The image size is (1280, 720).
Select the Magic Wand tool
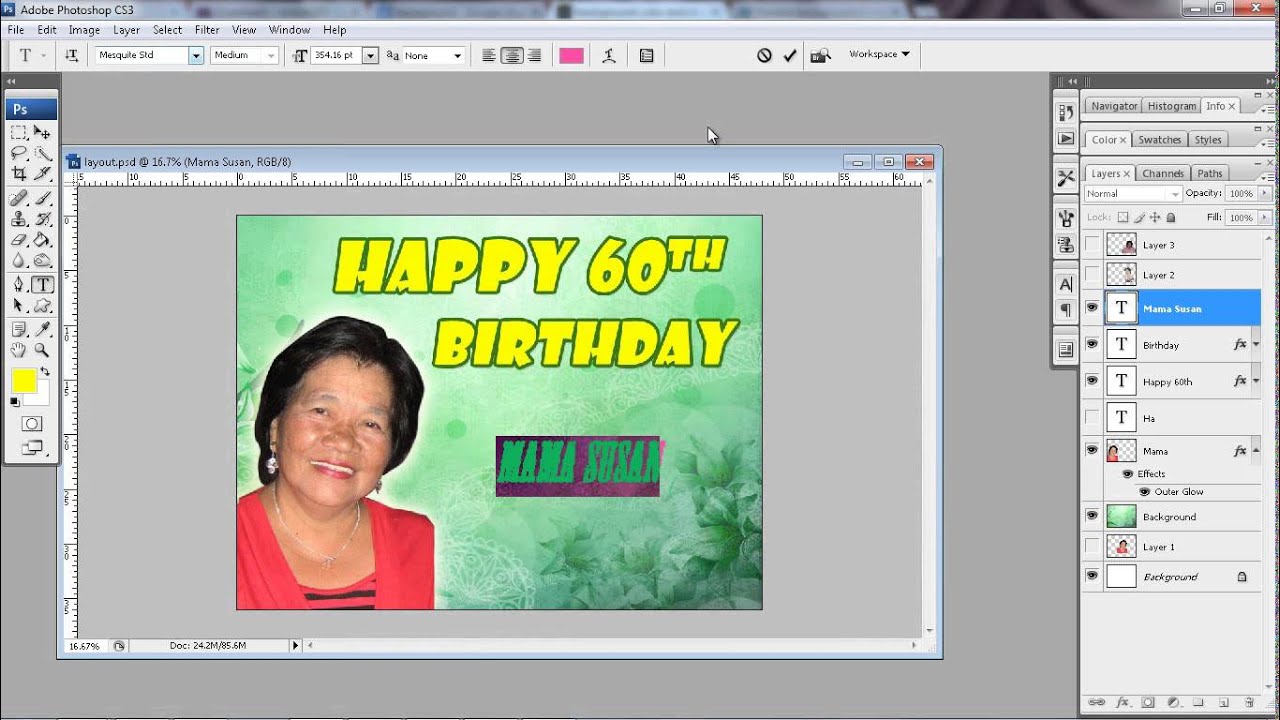pos(42,153)
